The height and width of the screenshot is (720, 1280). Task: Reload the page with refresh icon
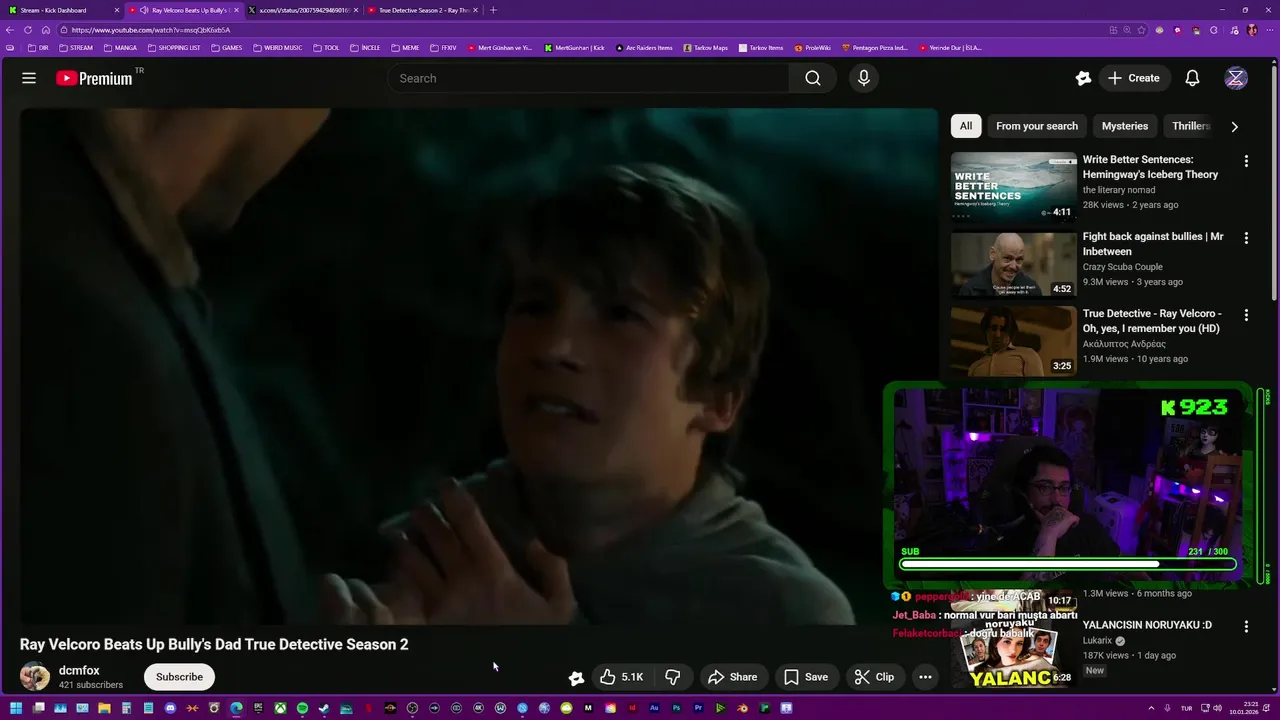pos(28,30)
